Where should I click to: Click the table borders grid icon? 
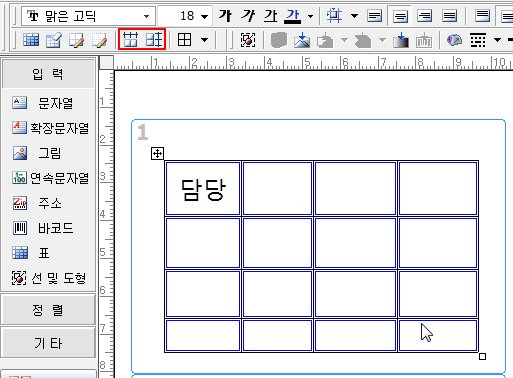pos(185,40)
